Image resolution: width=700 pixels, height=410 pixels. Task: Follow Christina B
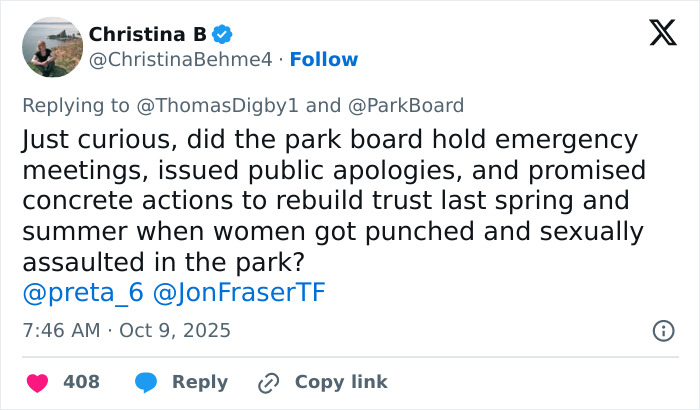(x=323, y=60)
